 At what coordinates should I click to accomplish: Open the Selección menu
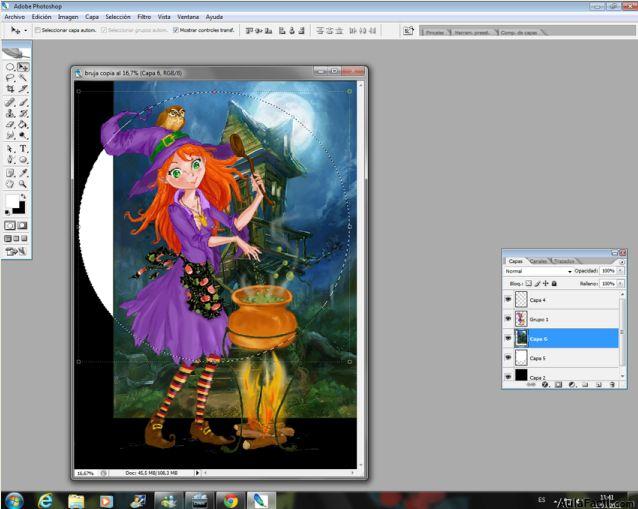tap(118, 17)
